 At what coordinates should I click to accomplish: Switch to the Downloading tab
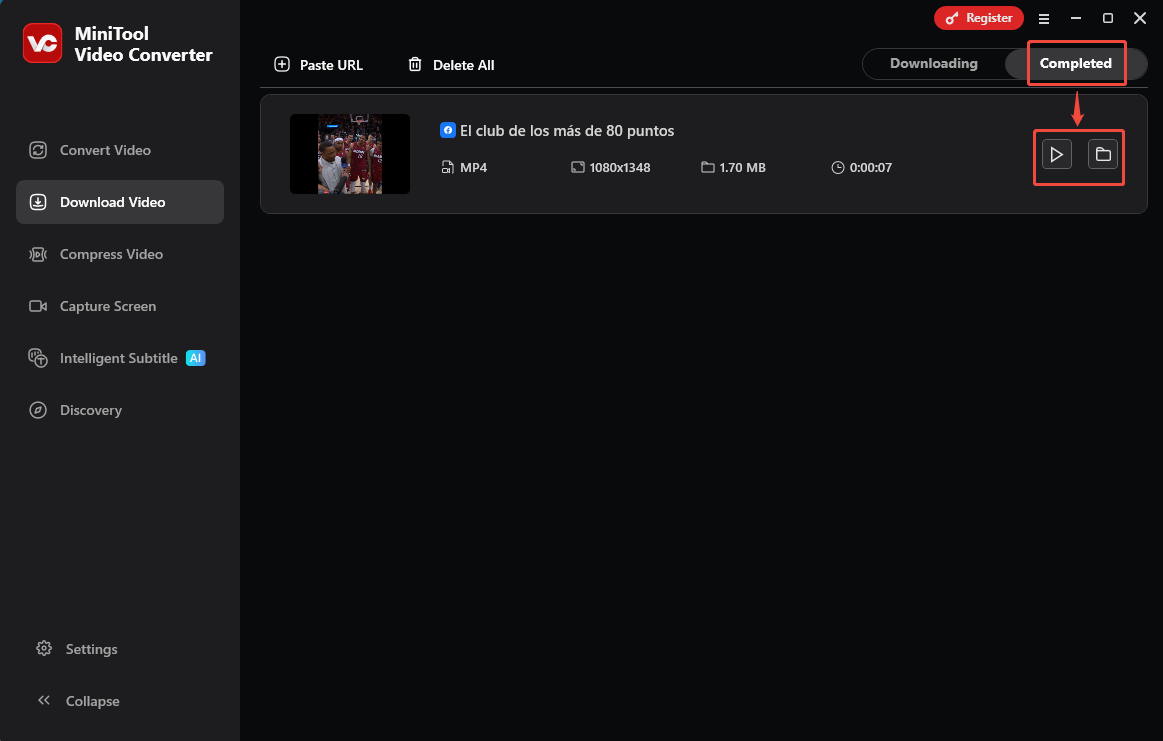(x=936, y=63)
